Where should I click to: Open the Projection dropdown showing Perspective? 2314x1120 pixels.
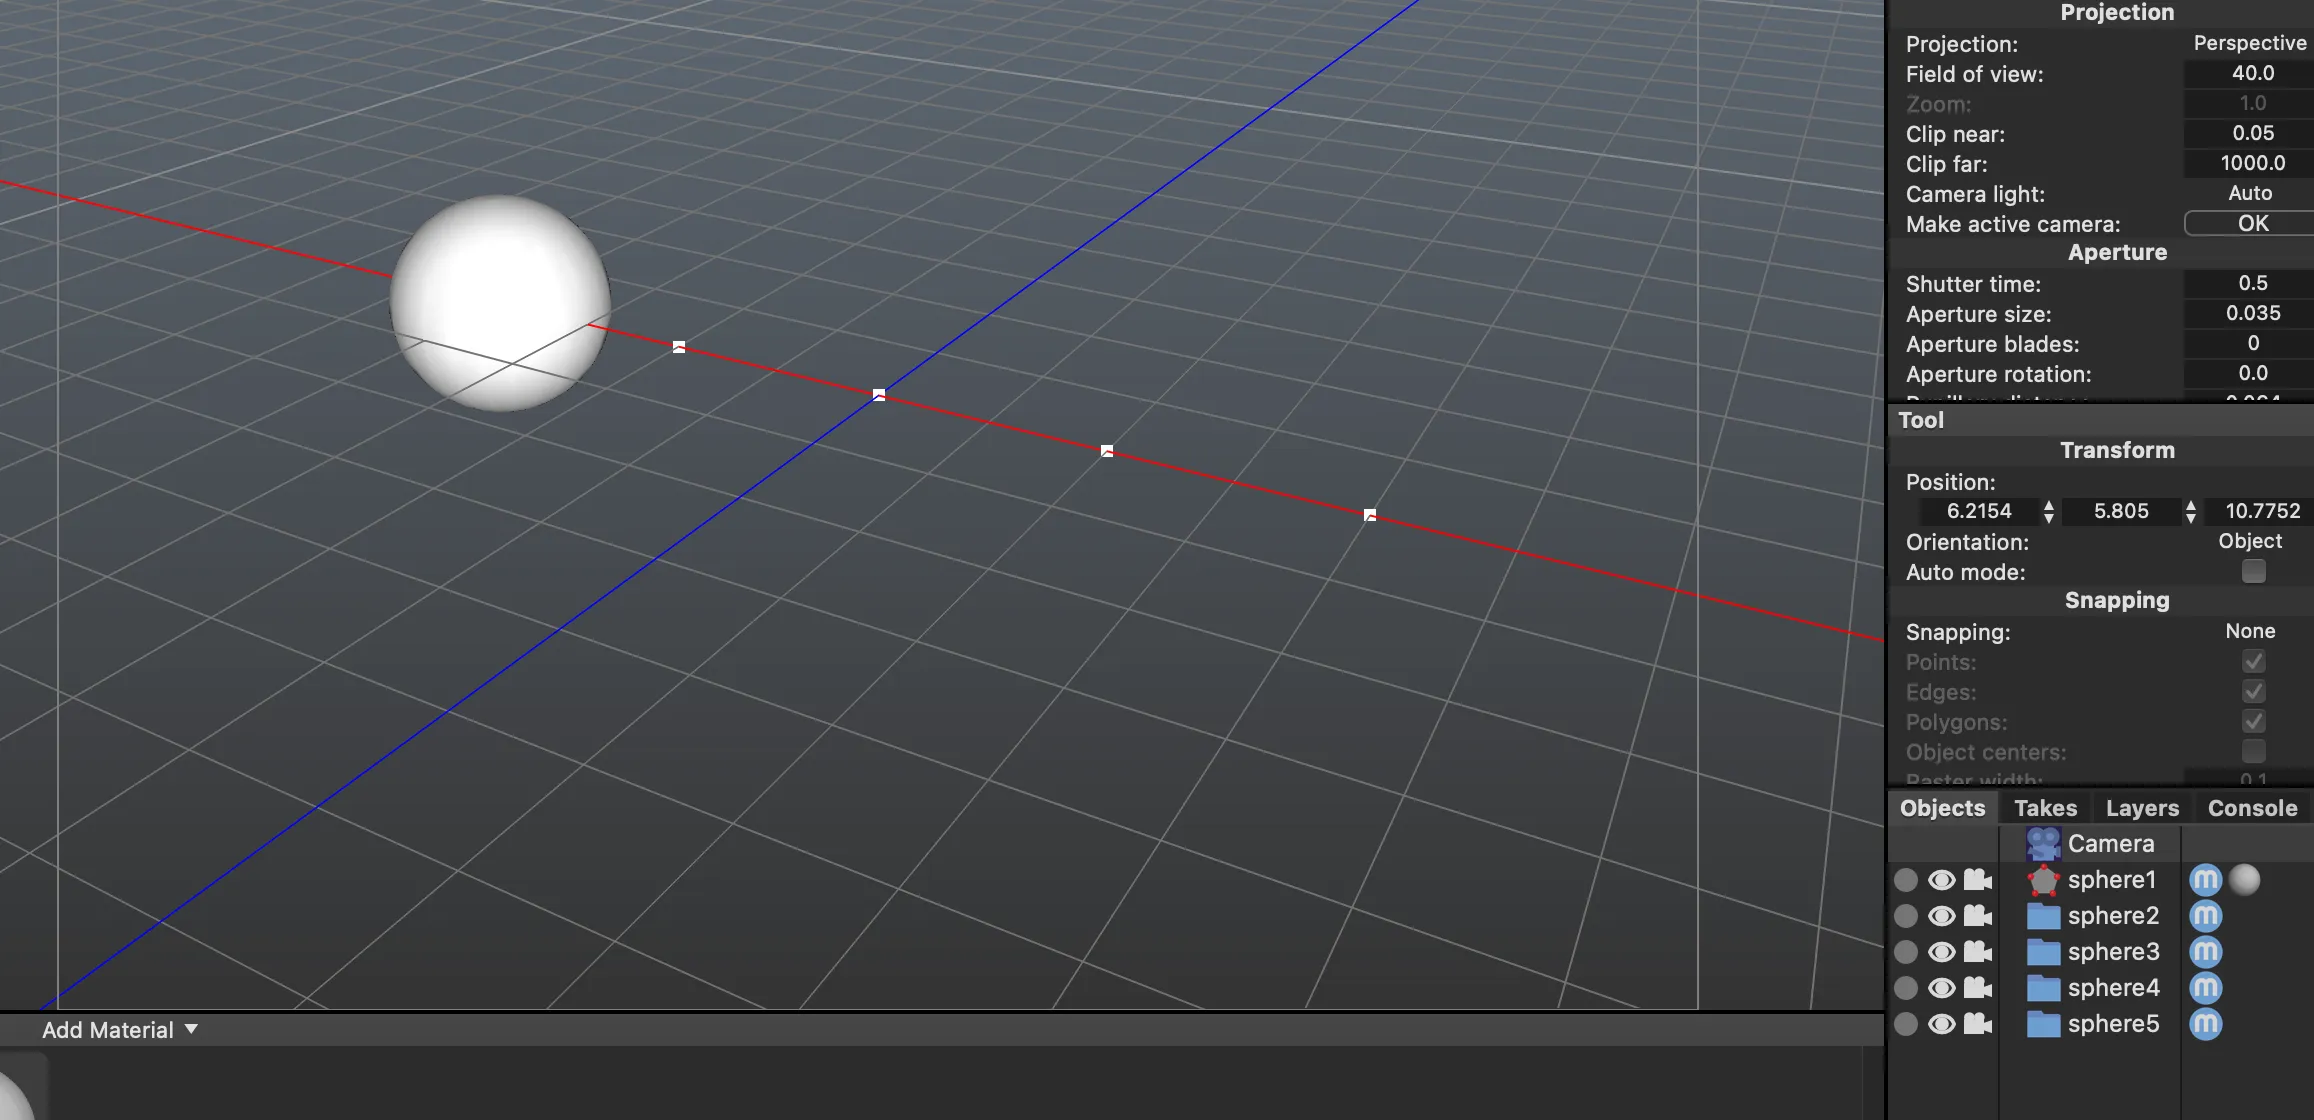[x=2249, y=43]
